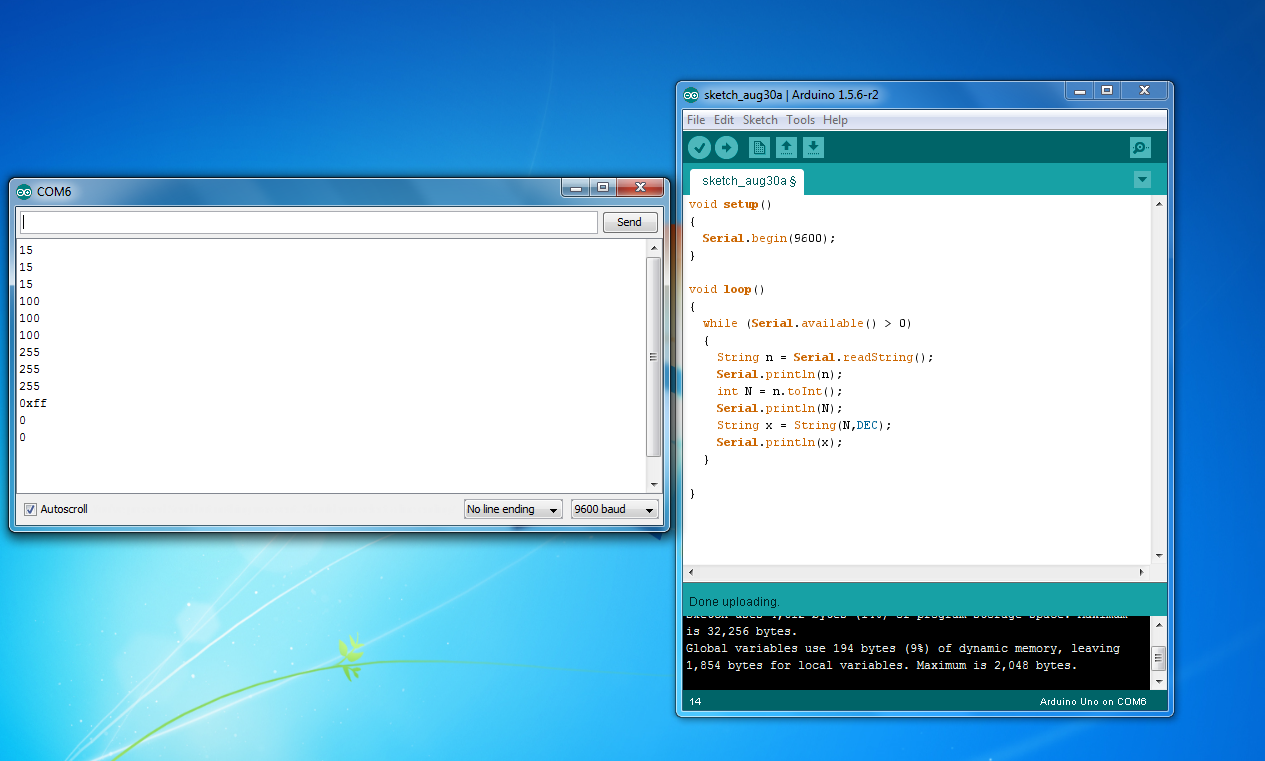Click the Upload arrow icon in Arduino toolbar
This screenshot has width=1265, height=761.
727,148
